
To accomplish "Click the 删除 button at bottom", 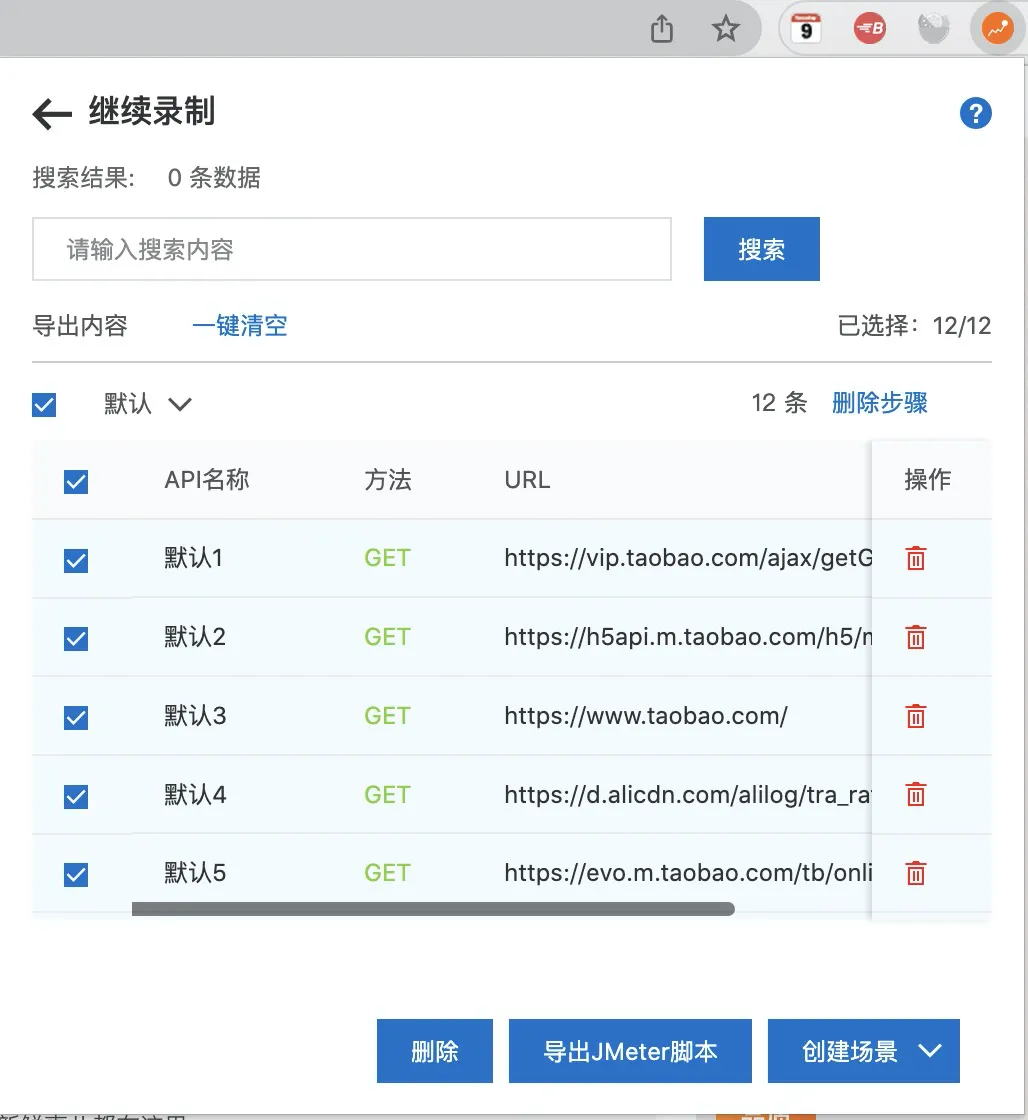I will click(x=435, y=1051).
